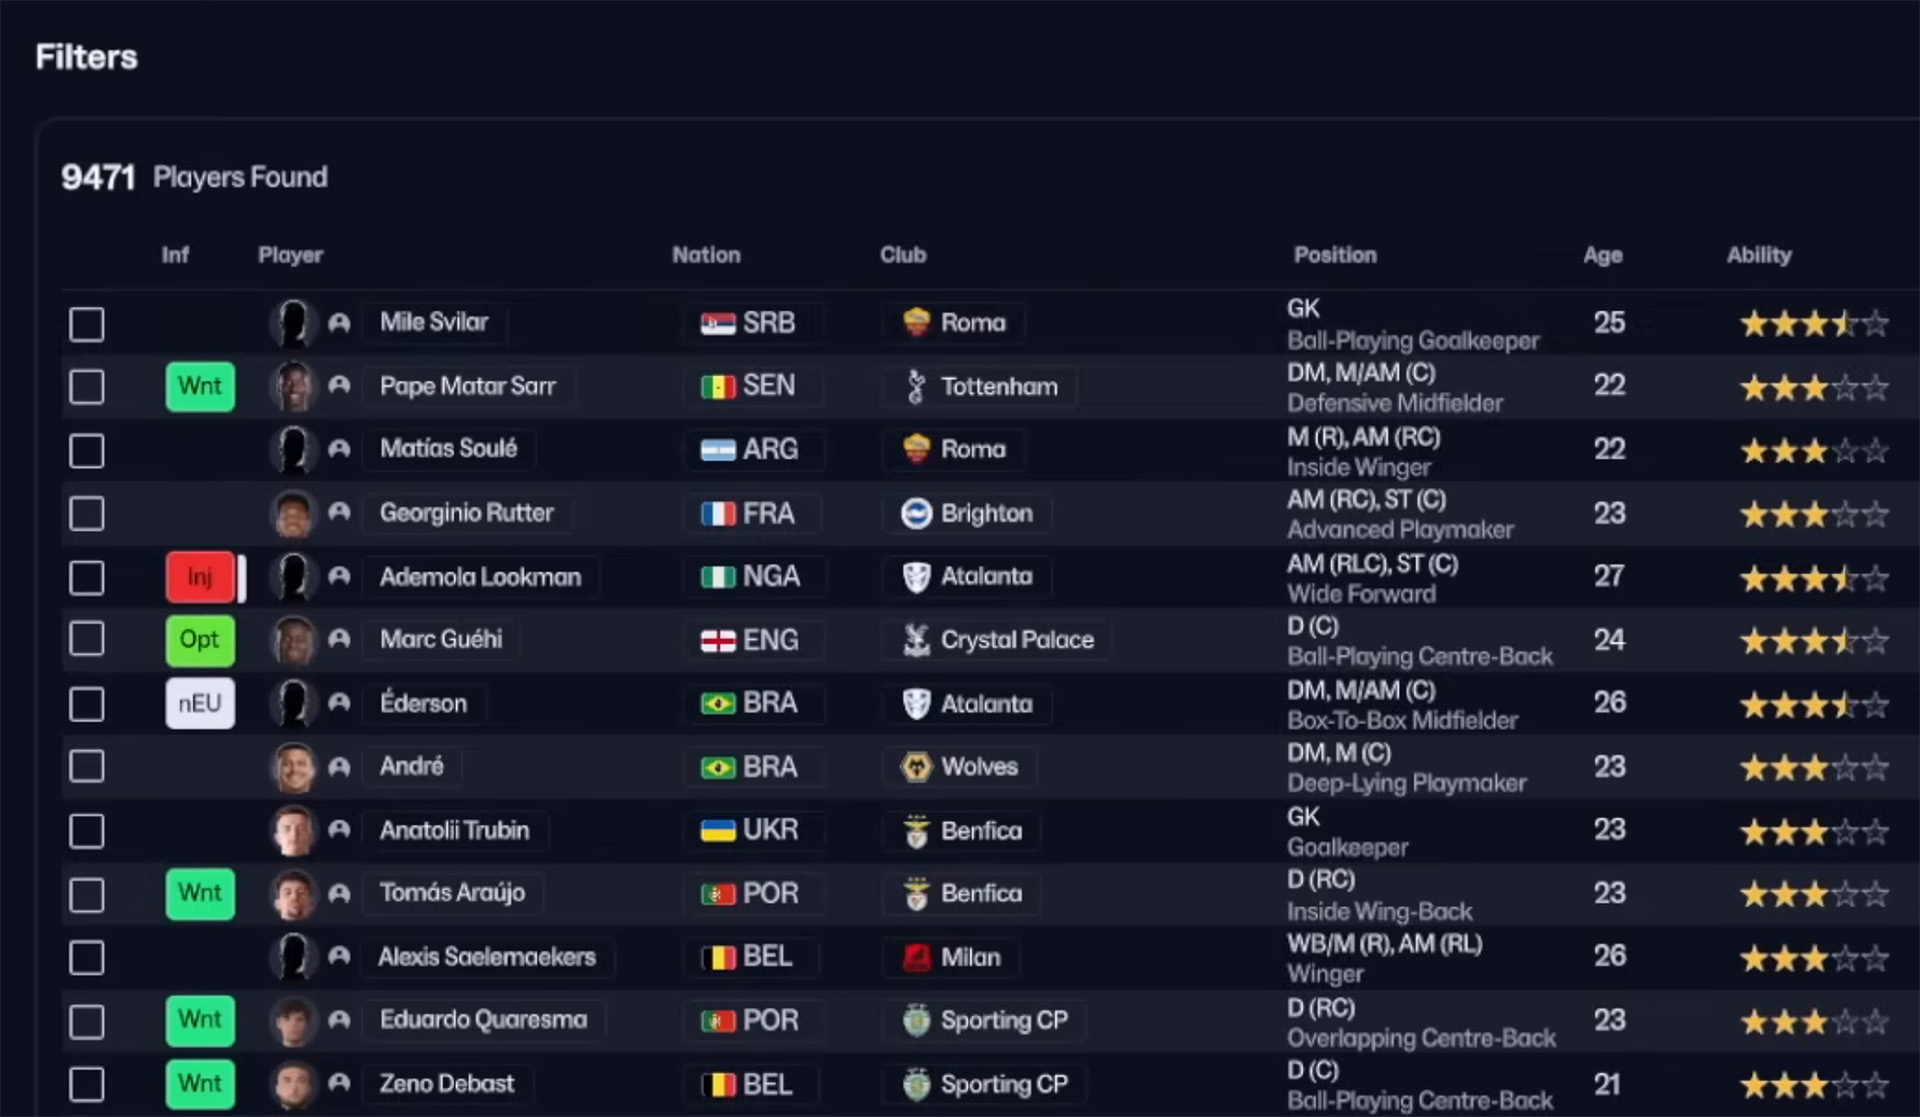Sort players by the Age column header
Image resolution: width=1920 pixels, height=1117 pixels.
pos(1602,255)
